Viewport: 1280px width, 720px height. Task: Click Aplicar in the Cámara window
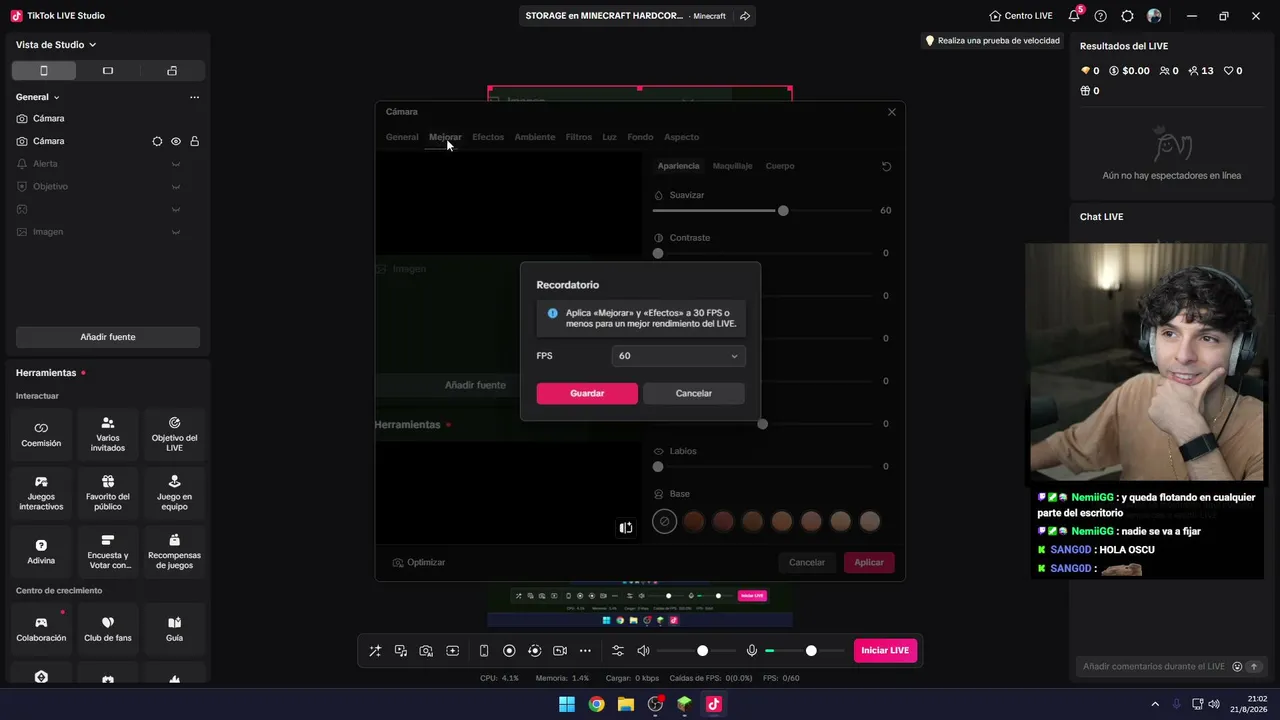(869, 562)
